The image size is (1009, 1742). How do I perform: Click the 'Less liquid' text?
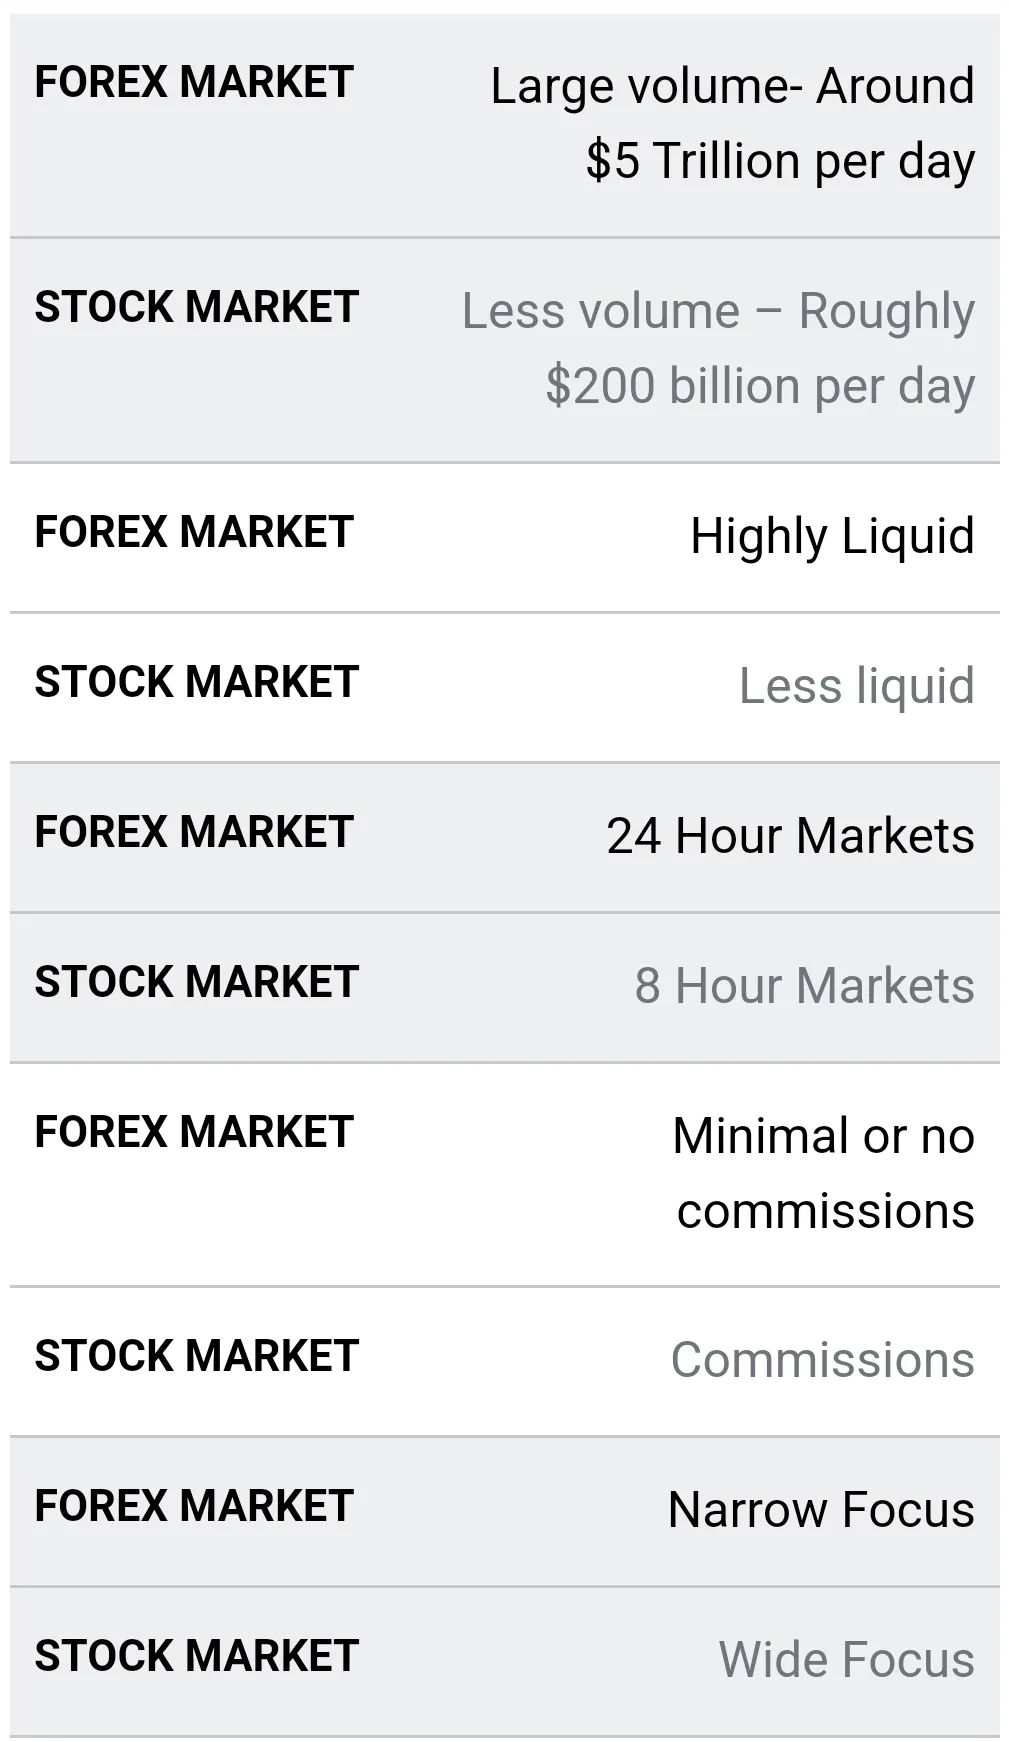856,686
